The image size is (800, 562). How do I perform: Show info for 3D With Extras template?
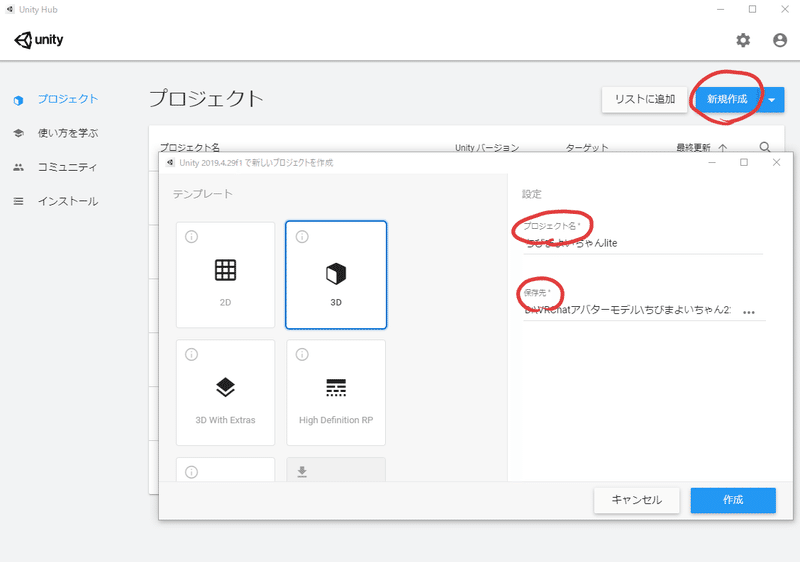(191, 354)
